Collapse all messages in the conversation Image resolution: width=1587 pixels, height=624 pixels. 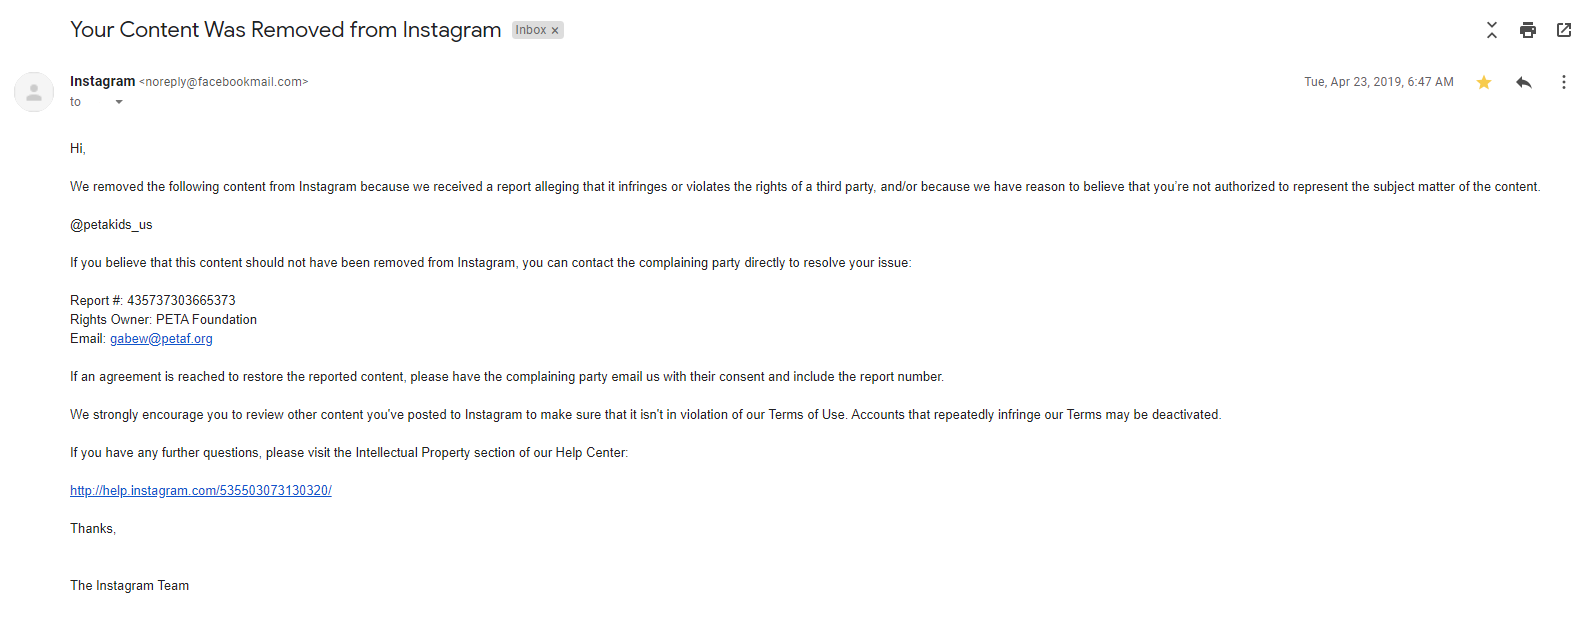tap(1491, 30)
